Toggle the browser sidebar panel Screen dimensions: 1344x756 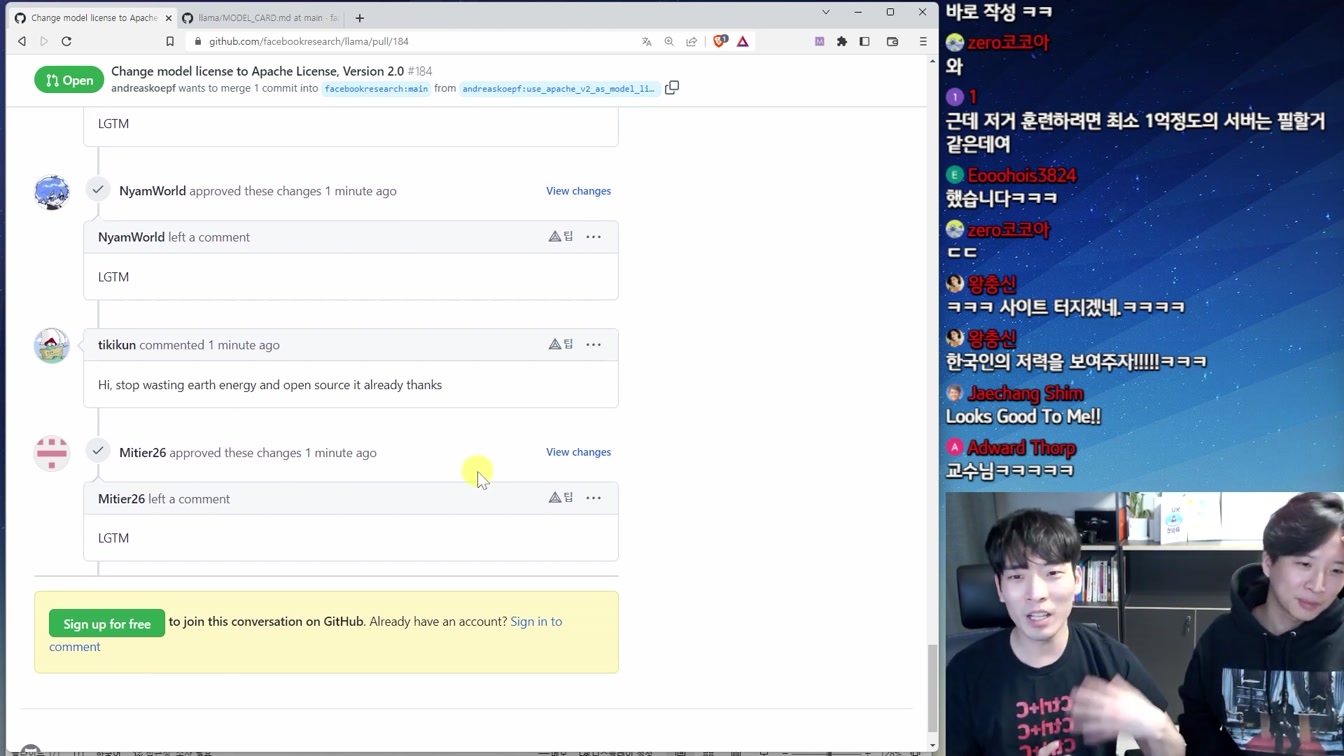pyautogui.click(x=865, y=41)
